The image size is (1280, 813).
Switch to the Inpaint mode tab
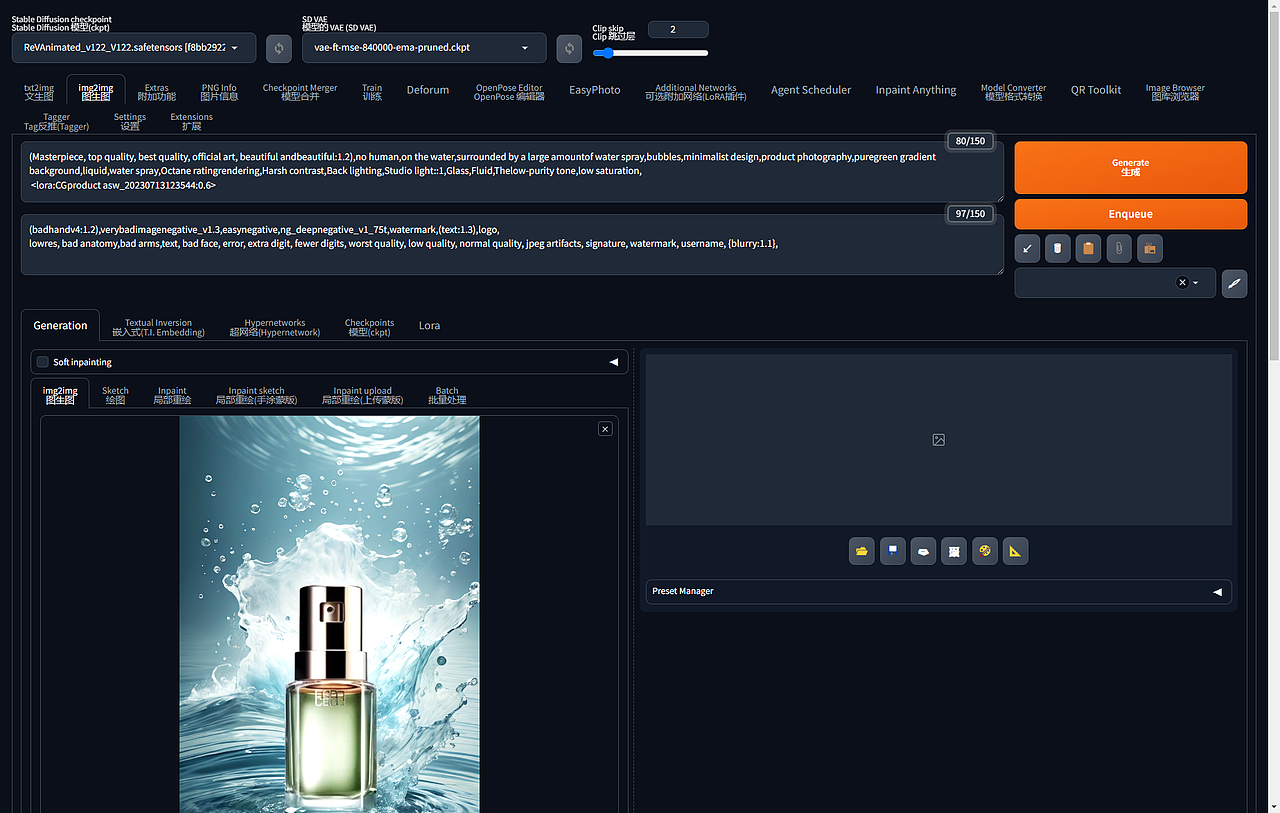(x=172, y=395)
